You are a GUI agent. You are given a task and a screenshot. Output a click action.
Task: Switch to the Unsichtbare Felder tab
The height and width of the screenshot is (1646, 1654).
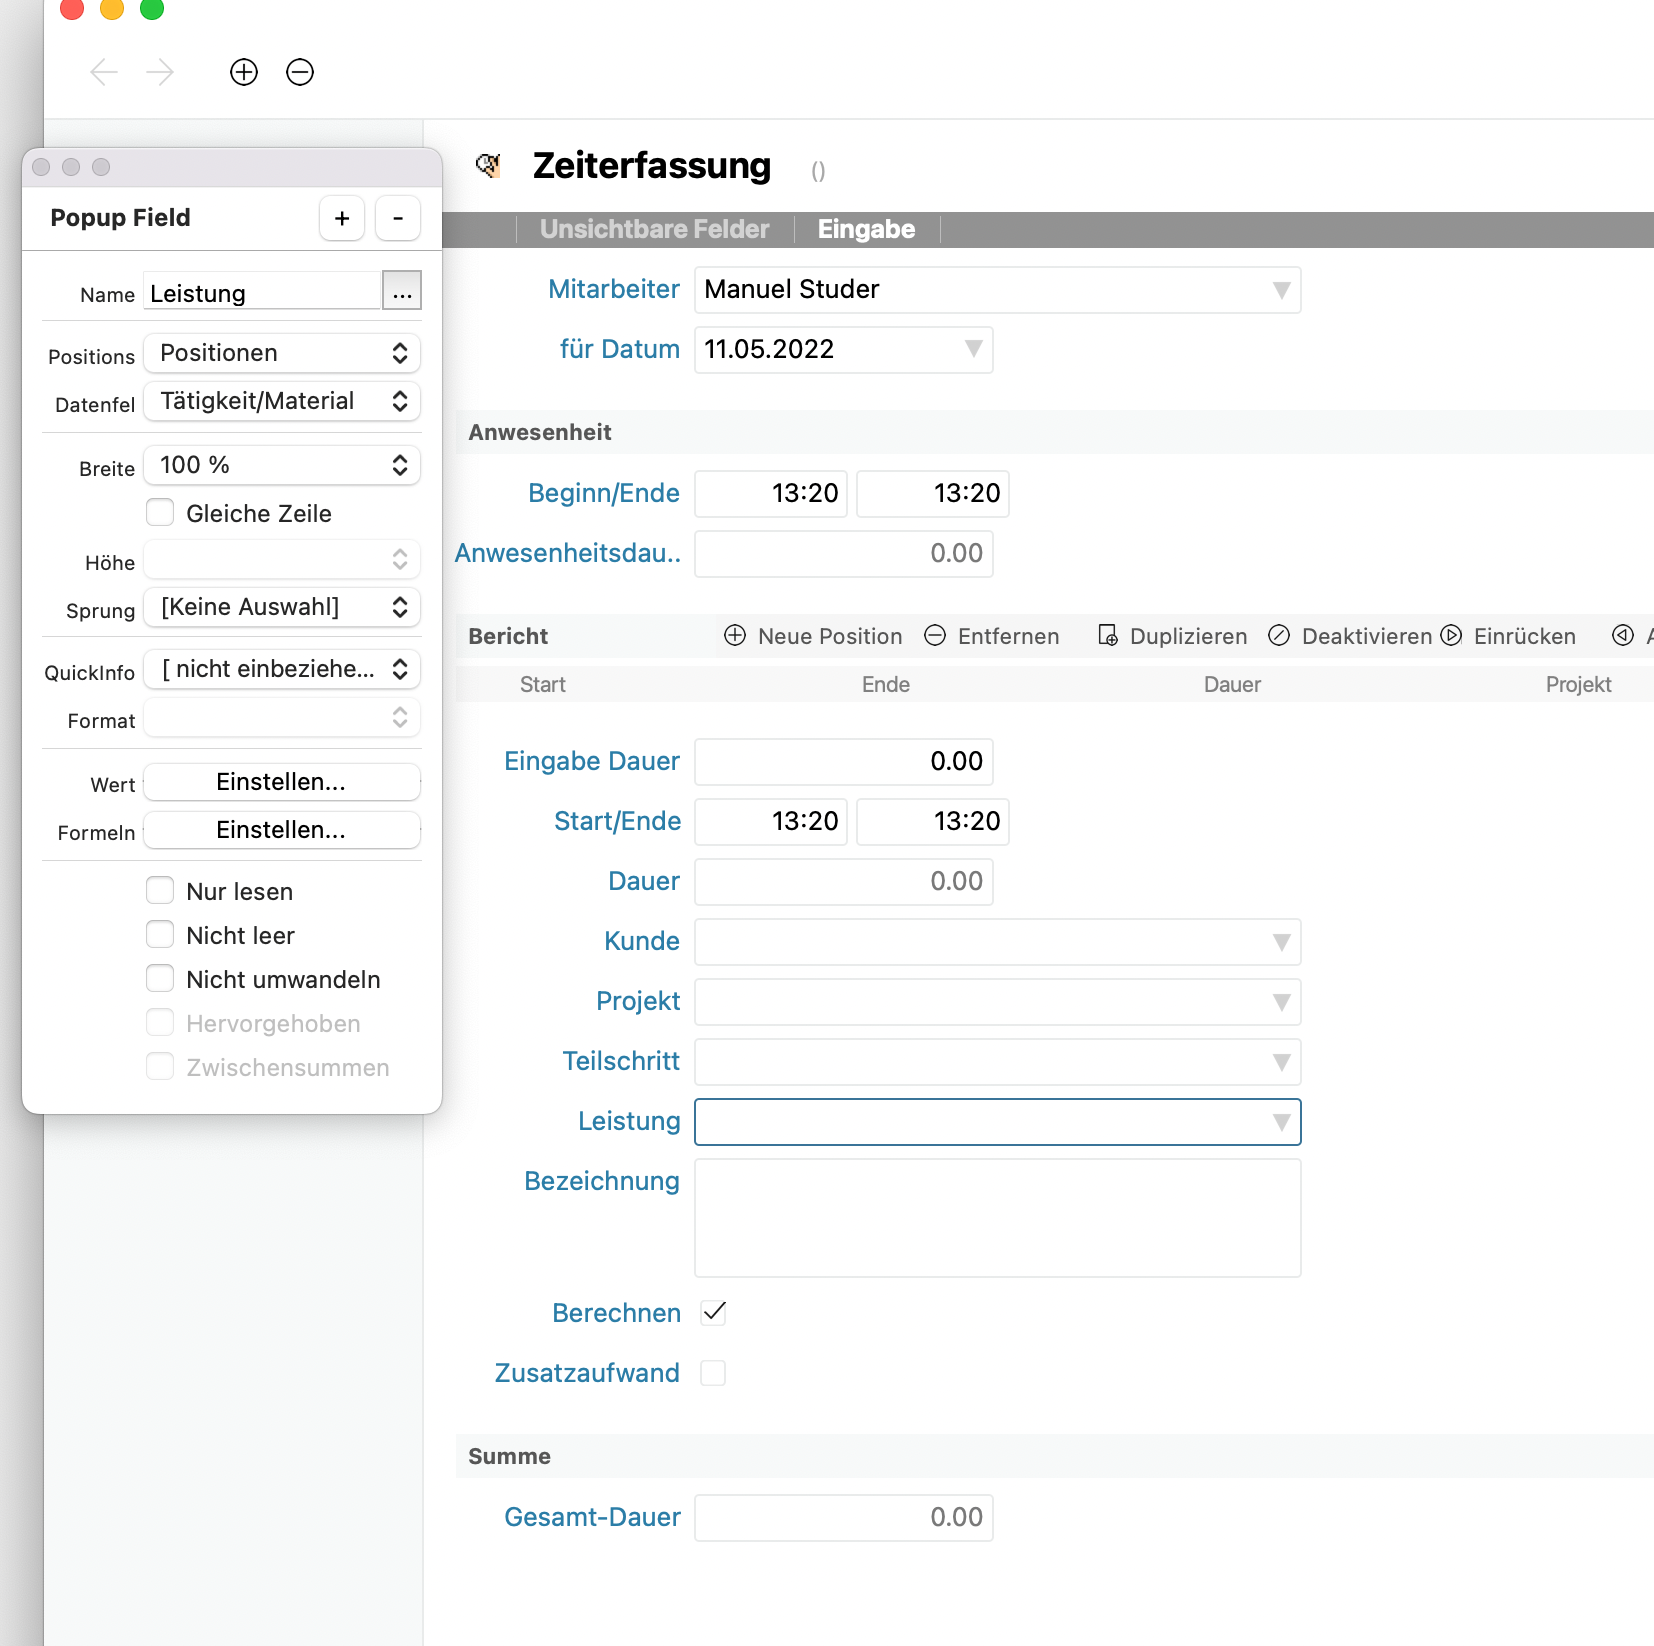(x=654, y=229)
